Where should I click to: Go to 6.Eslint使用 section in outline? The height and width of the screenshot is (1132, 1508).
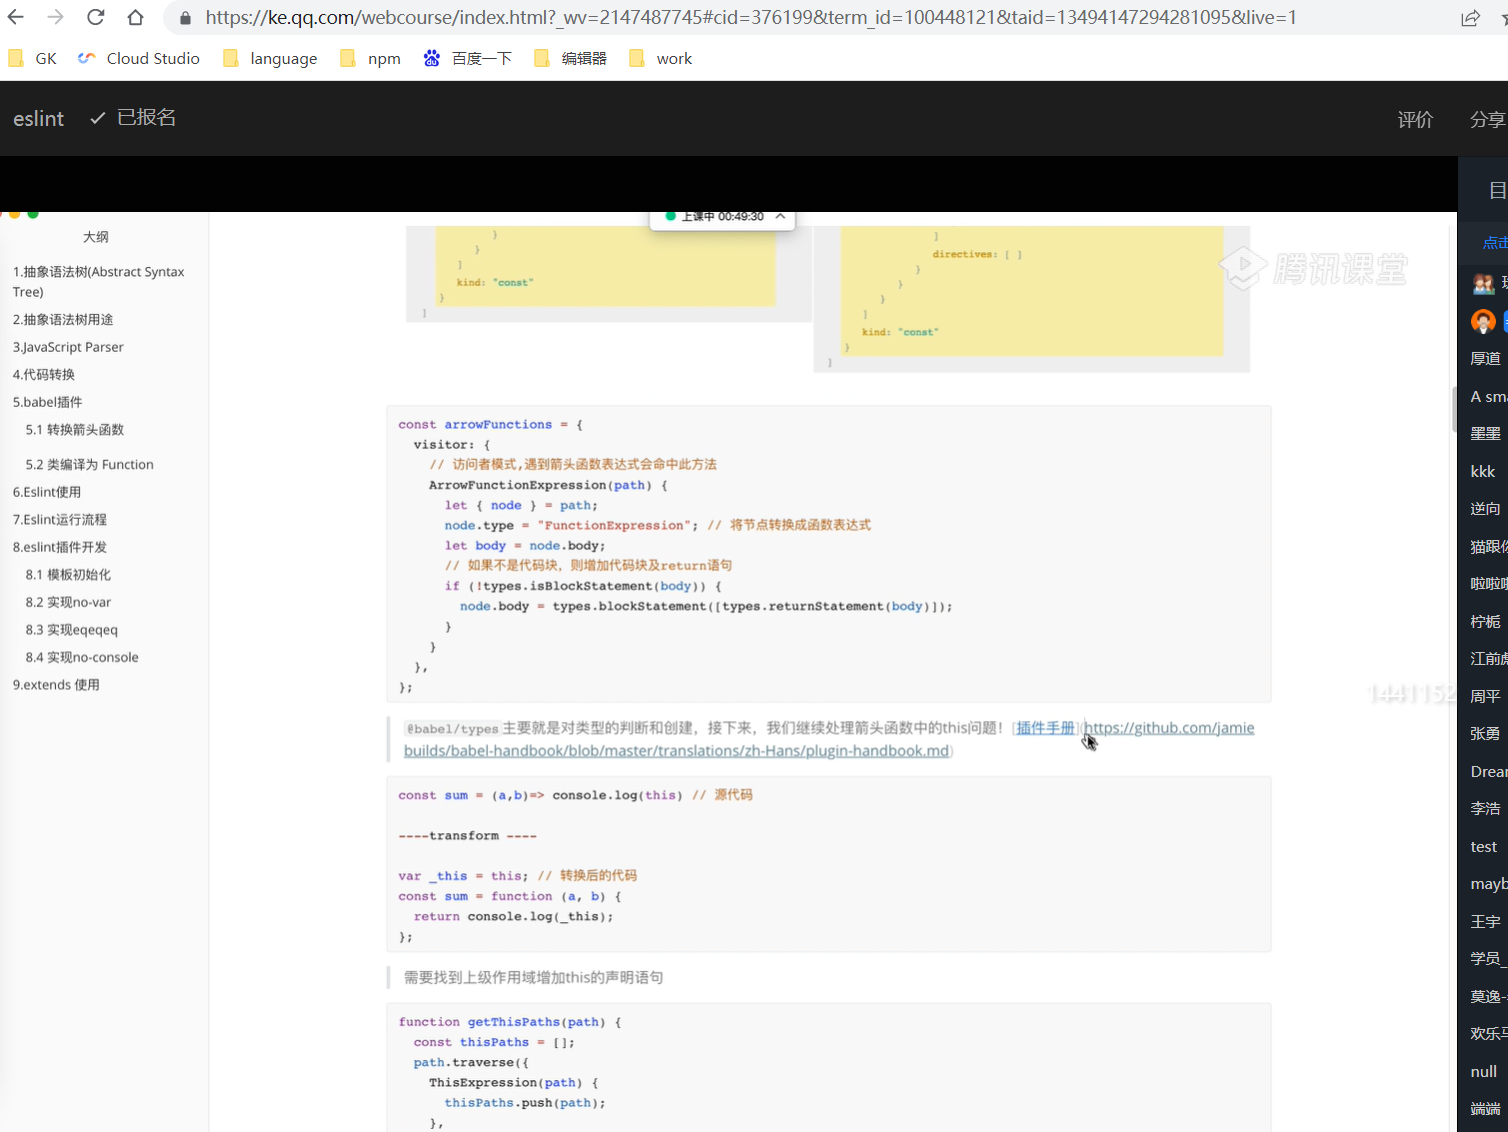(x=47, y=492)
